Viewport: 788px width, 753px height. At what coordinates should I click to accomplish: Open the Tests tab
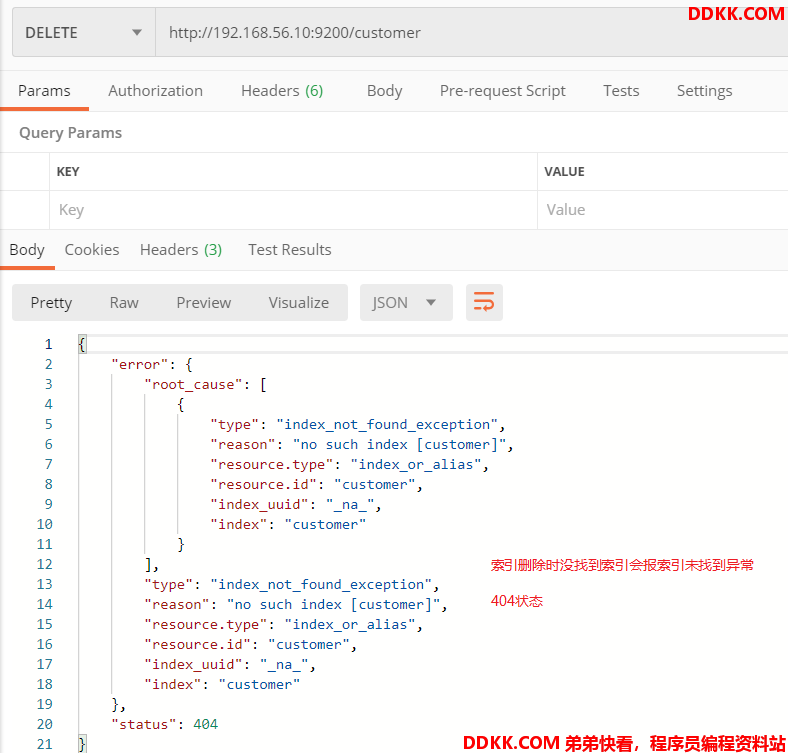click(x=621, y=91)
